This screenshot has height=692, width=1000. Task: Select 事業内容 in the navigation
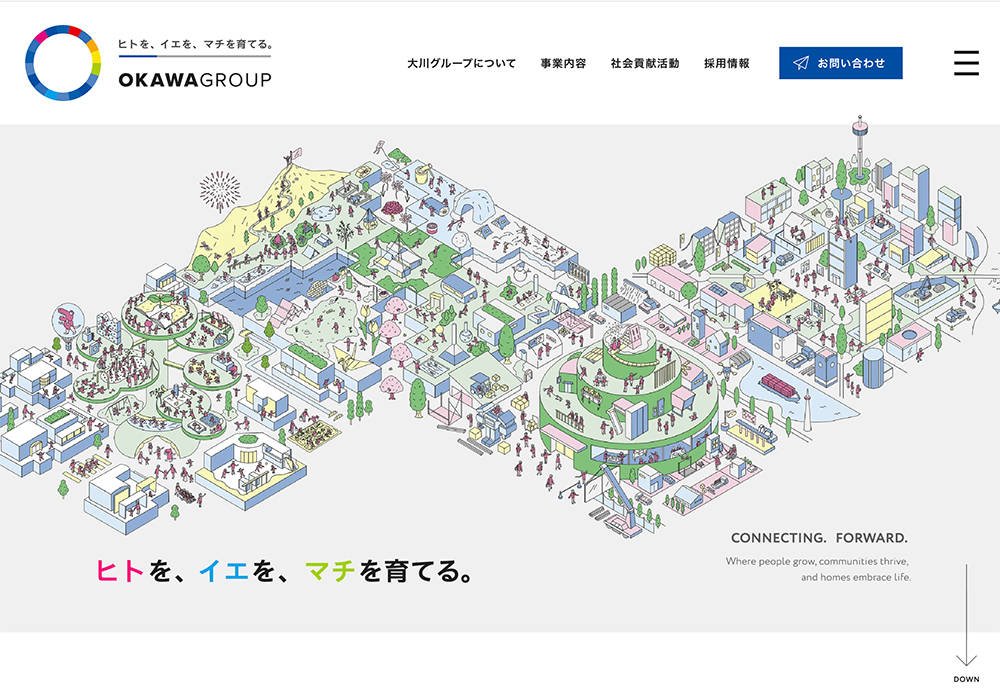(564, 62)
